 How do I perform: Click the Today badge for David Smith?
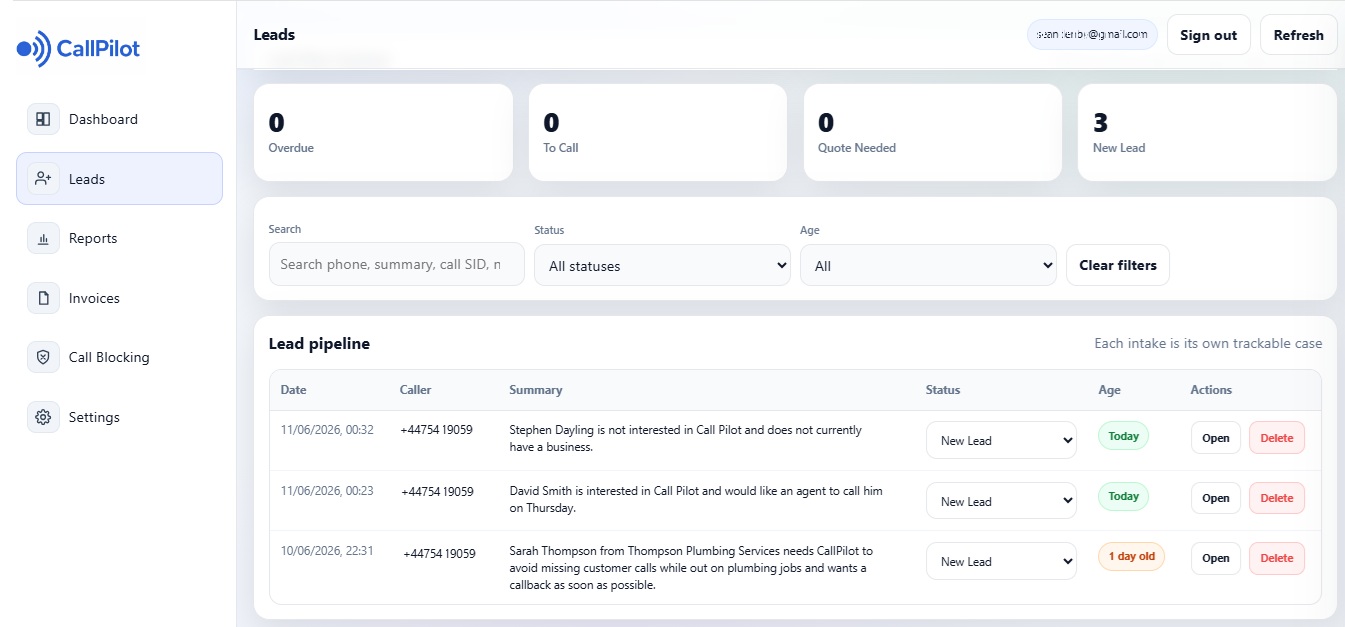click(x=1124, y=496)
